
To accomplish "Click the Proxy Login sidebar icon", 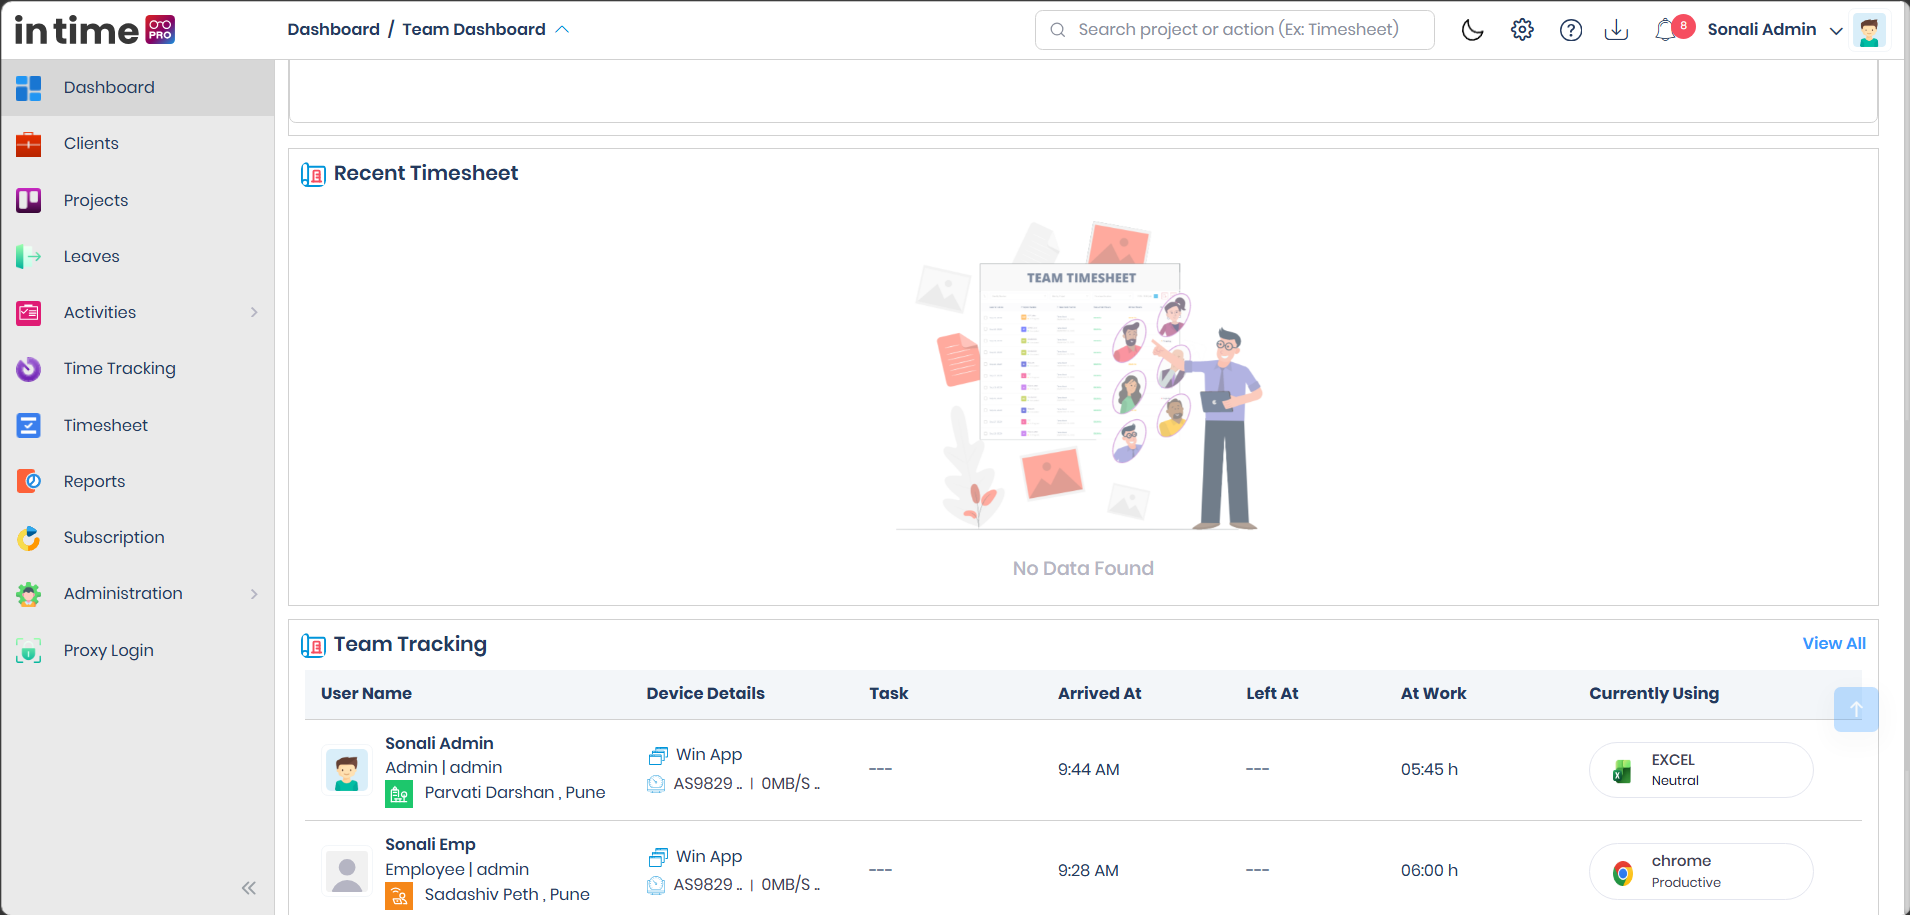I will [x=29, y=651].
